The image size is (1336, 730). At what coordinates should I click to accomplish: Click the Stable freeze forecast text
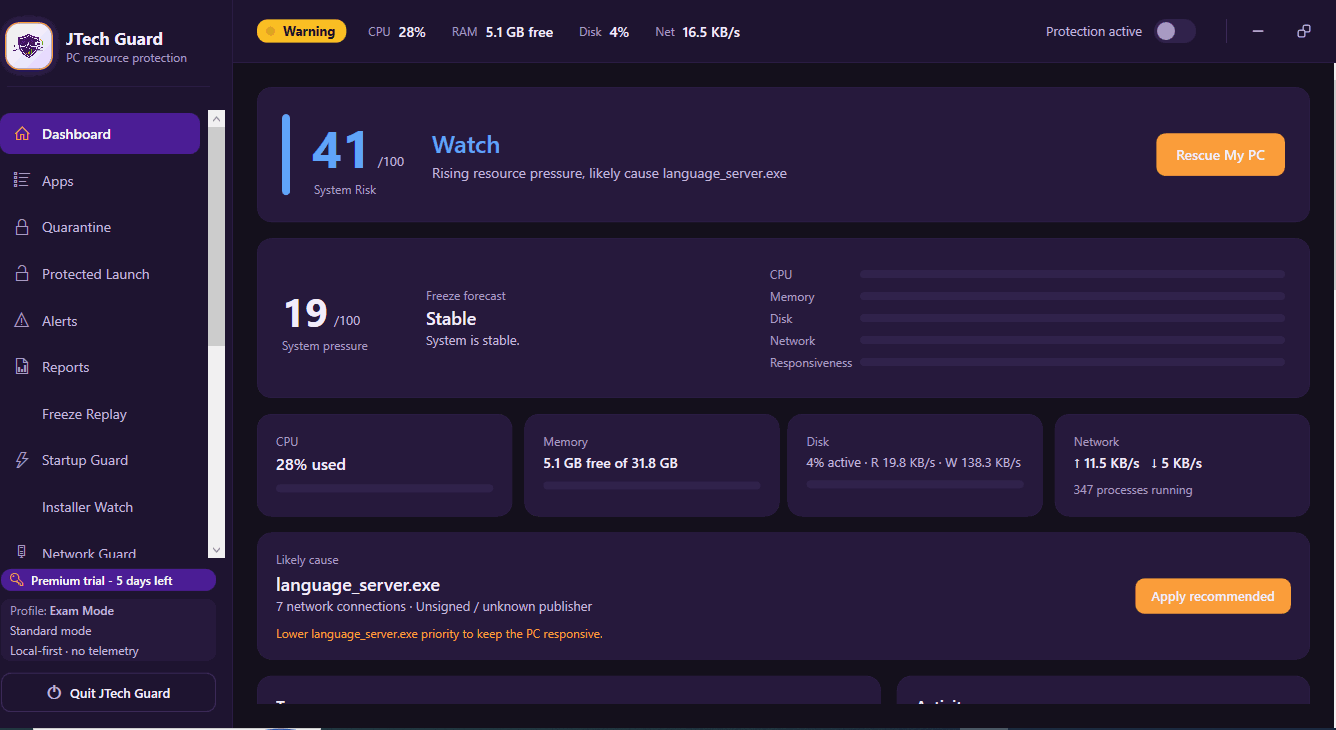pyautogui.click(x=451, y=319)
